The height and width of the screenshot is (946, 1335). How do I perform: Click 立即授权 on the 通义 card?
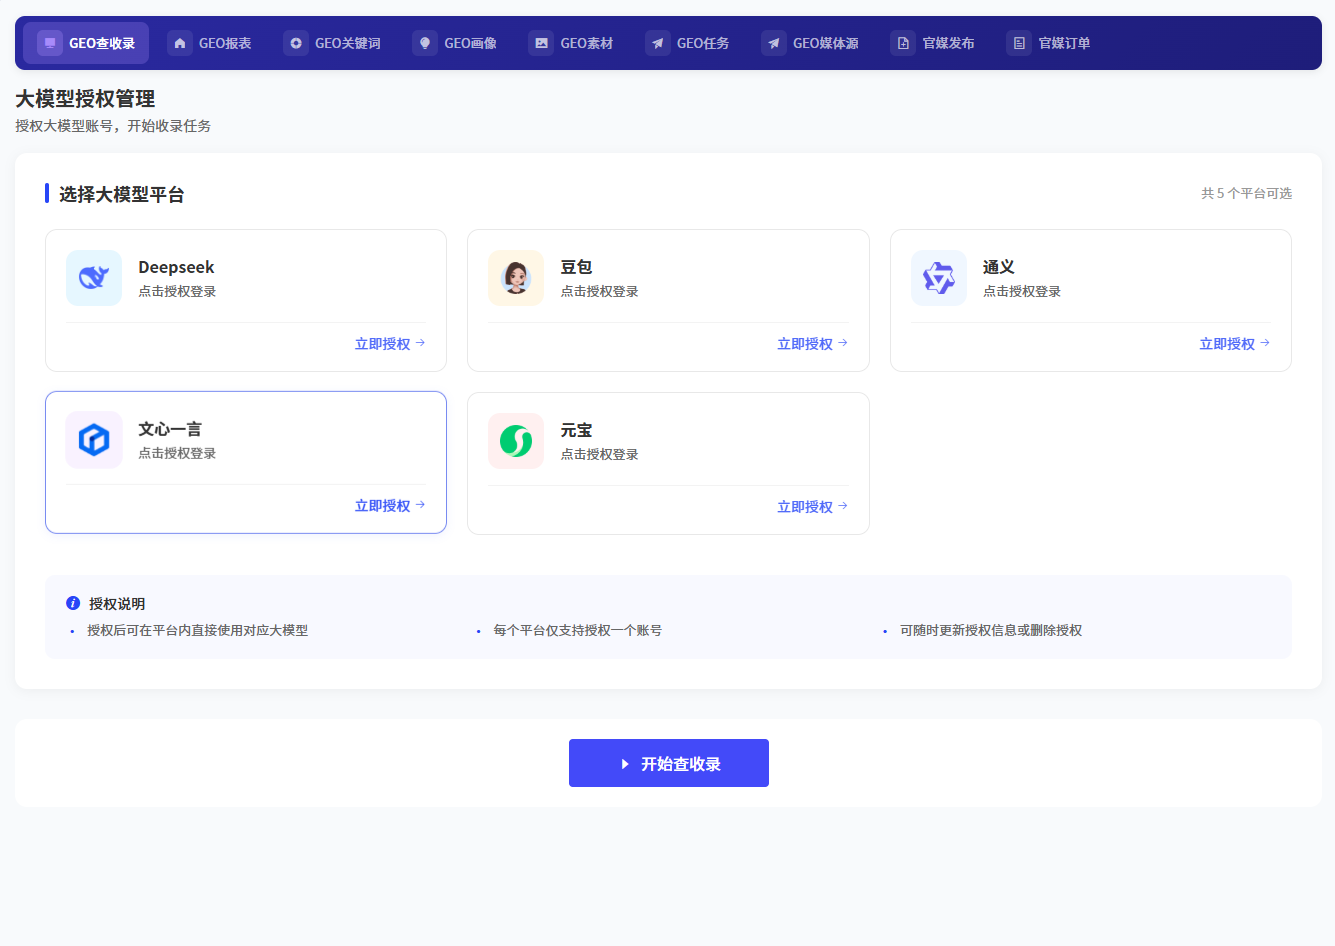click(1235, 344)
